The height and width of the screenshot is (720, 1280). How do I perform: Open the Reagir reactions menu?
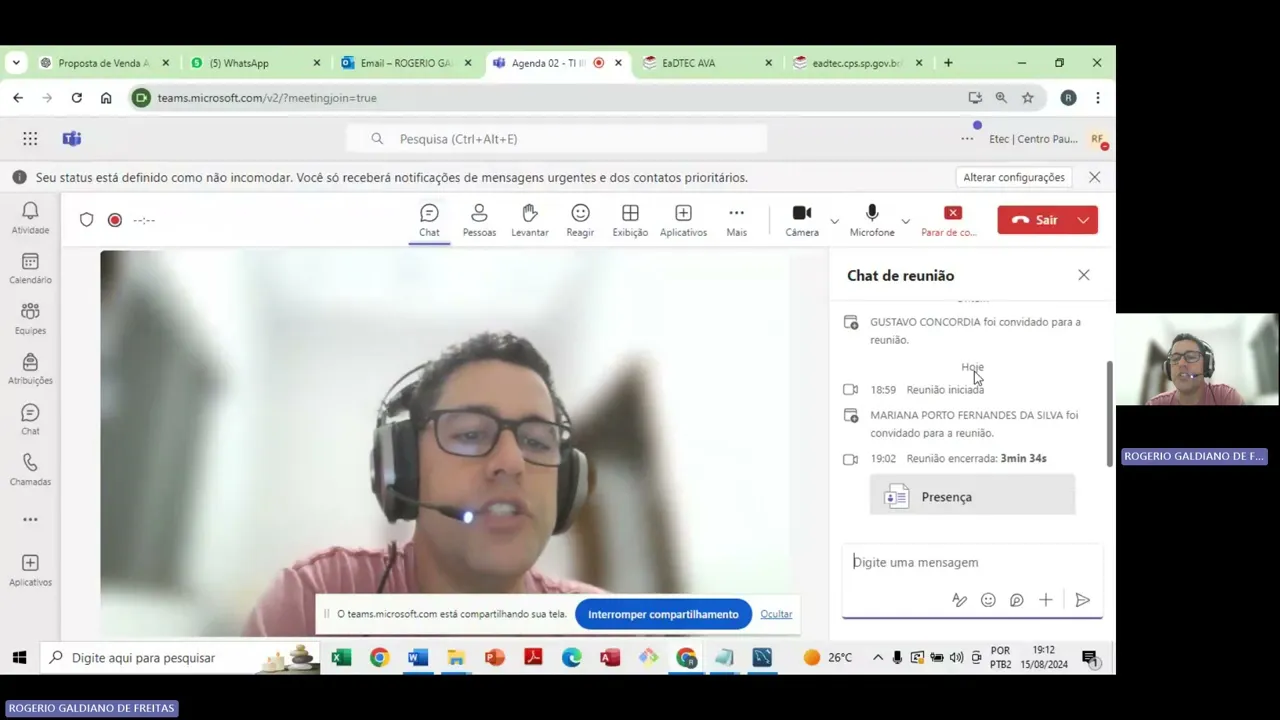pos(580,220)
